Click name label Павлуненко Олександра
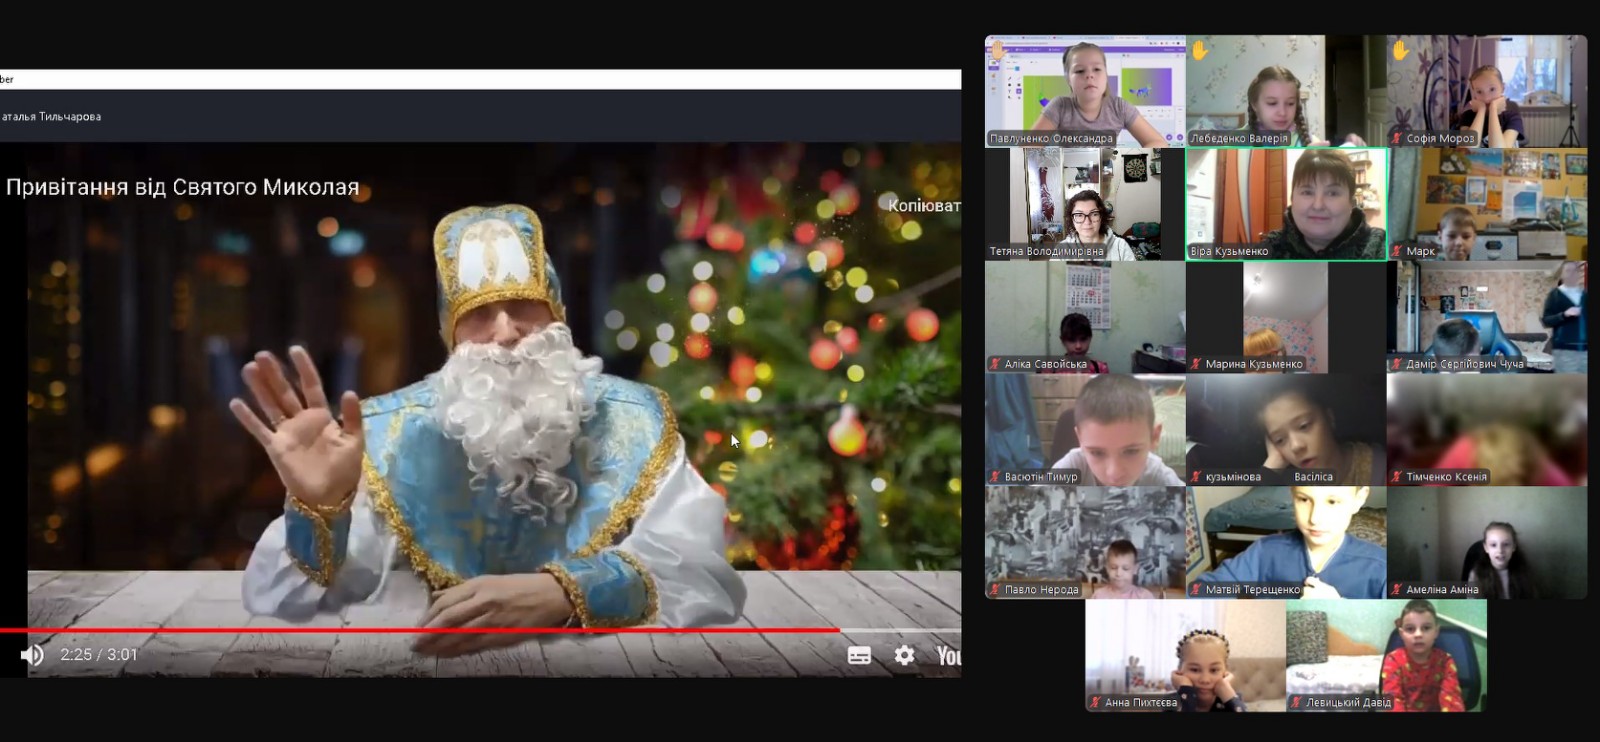1600x742 pixels. pos(1051,139)
